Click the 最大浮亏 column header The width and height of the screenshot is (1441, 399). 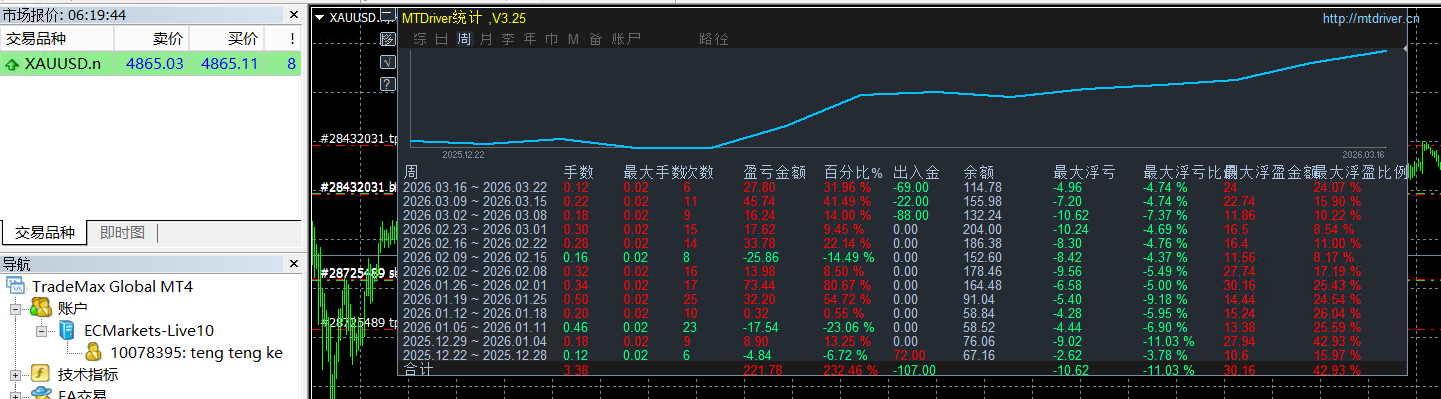(1085, 172)
